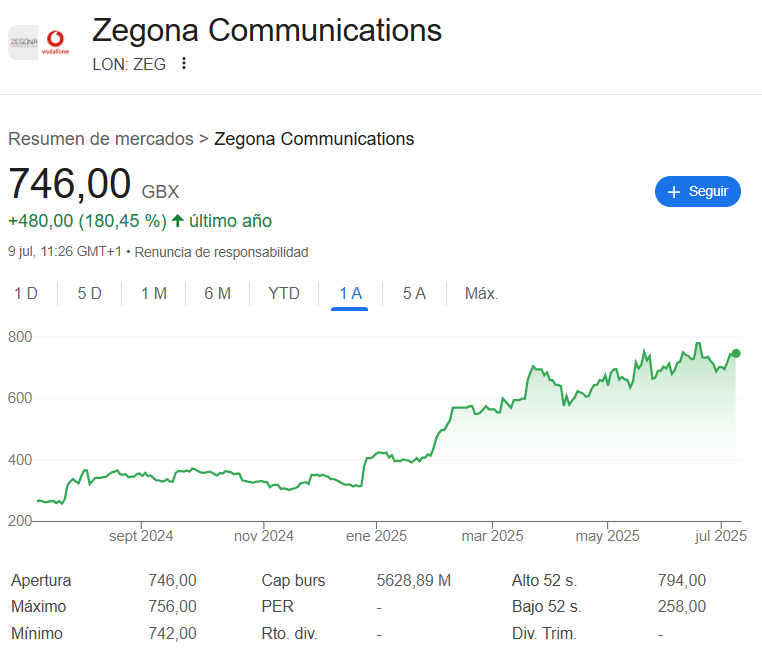Show the Máx. chart range
Viewport: 762px width, 657px height.
(x=481, y=293)
